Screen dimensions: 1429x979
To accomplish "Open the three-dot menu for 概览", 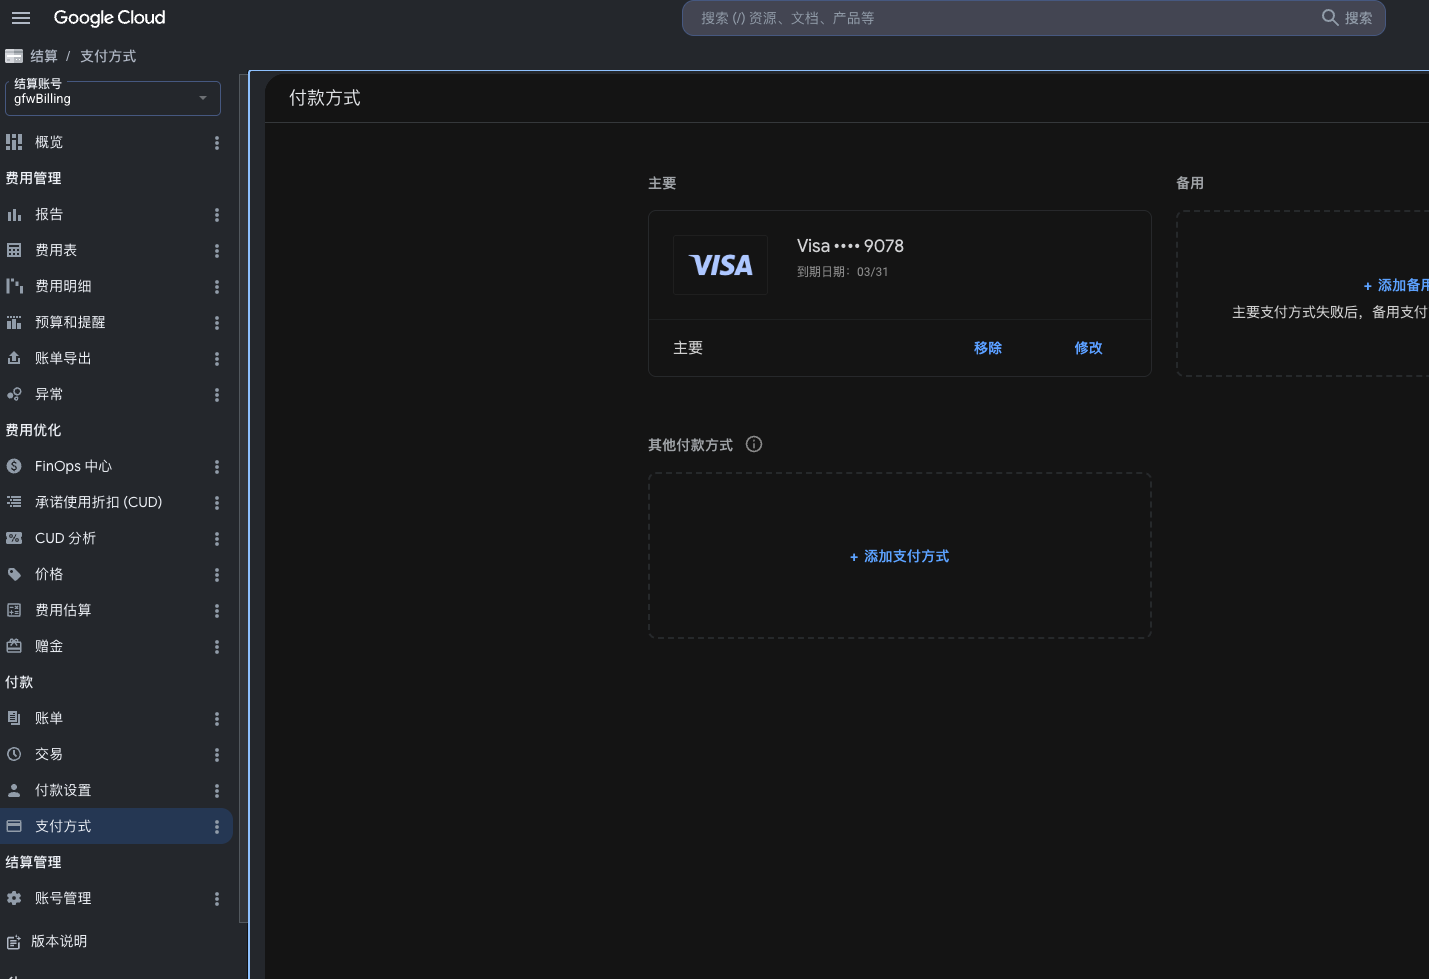I will pos(217,143).
